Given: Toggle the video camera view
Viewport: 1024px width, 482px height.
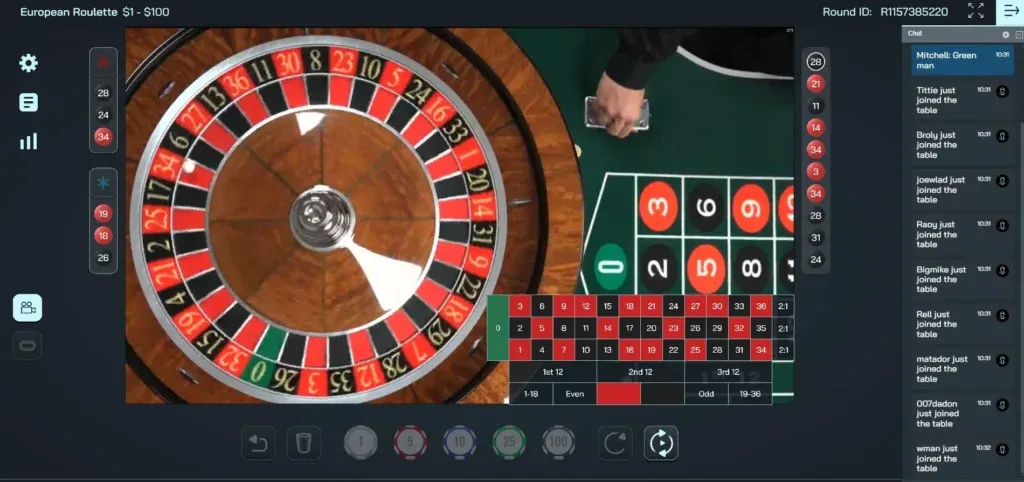Looking at the screenshot, I should pyautogui.click(x=27, y=308).
